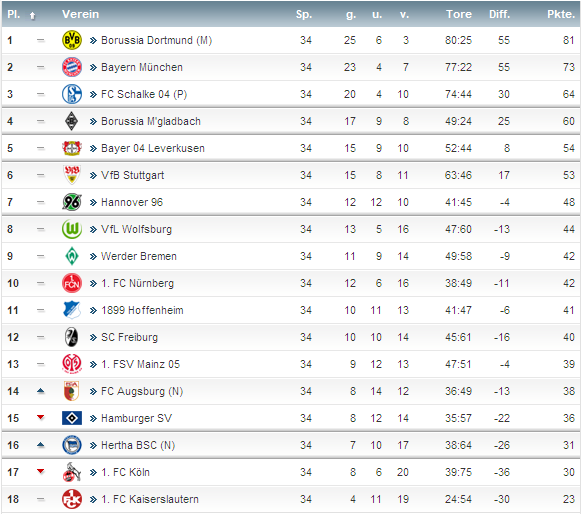Sort table by the Pl. column arrow

pyautogui.click(x=33, y=15)
